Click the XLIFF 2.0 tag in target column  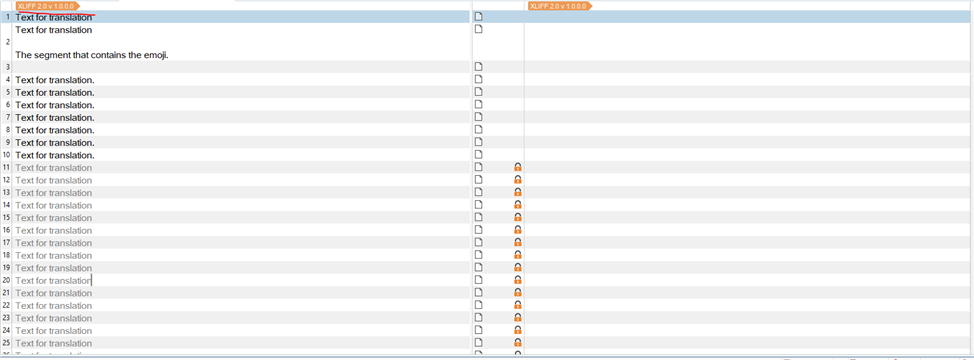pos(560,6)
